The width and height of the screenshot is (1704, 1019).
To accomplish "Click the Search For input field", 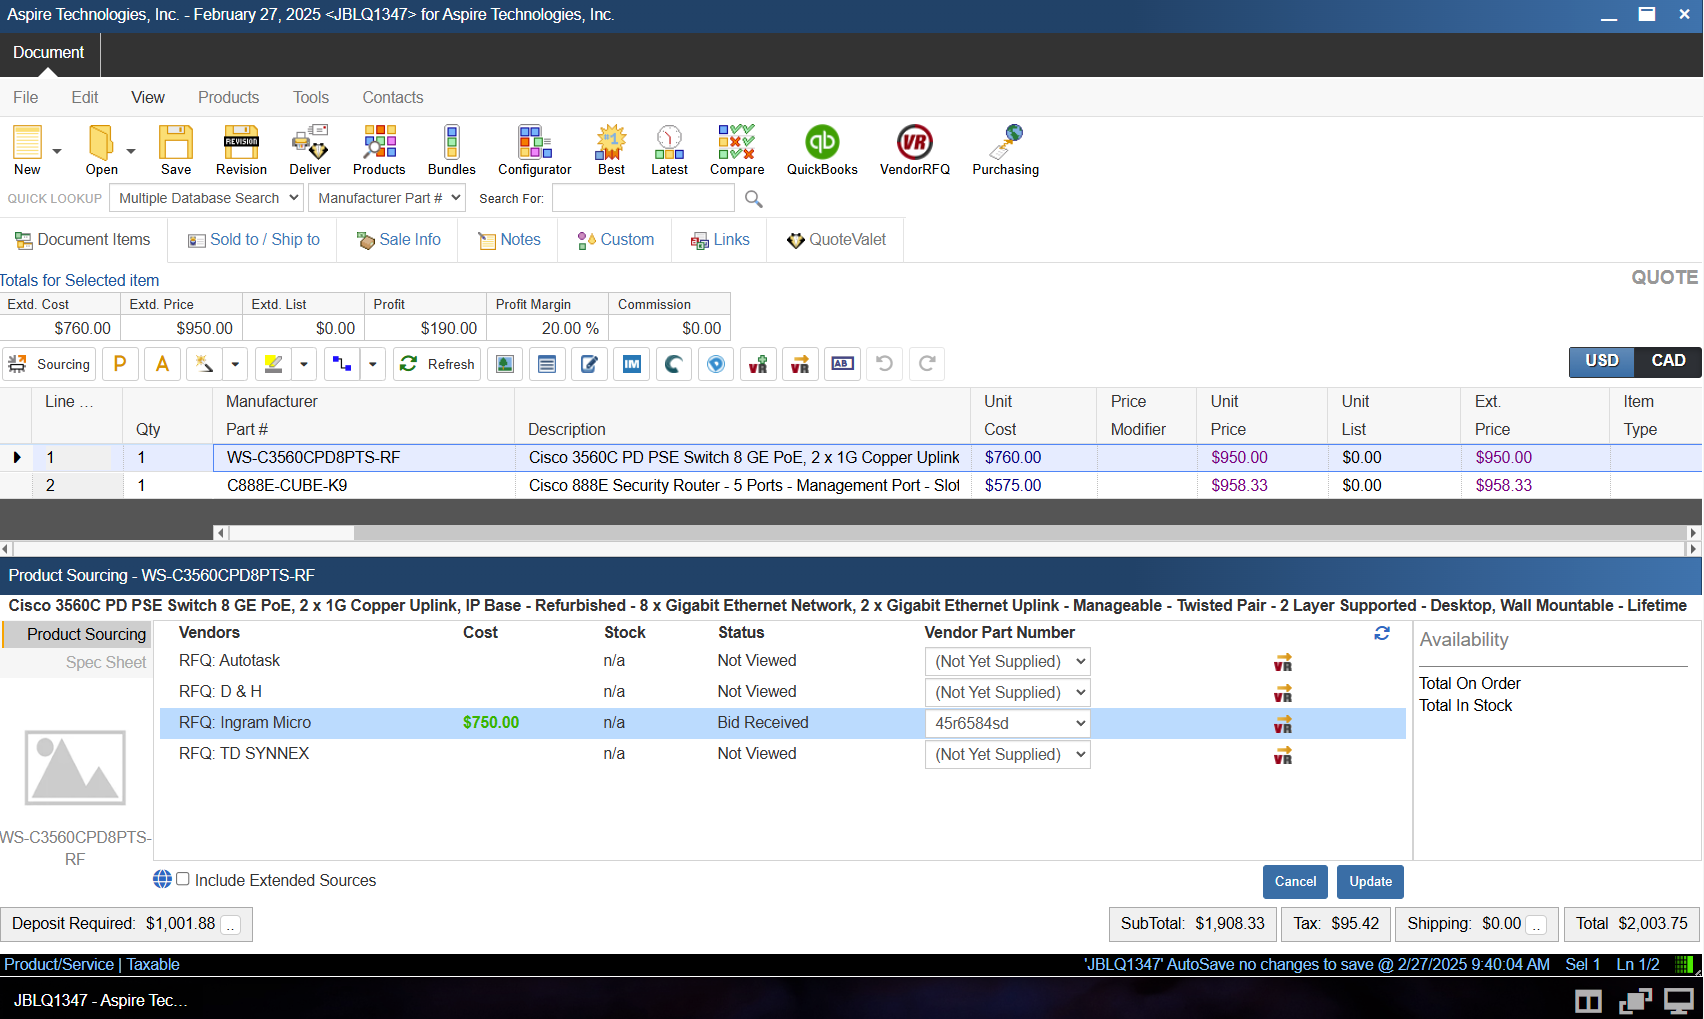I will coord(643,199).
